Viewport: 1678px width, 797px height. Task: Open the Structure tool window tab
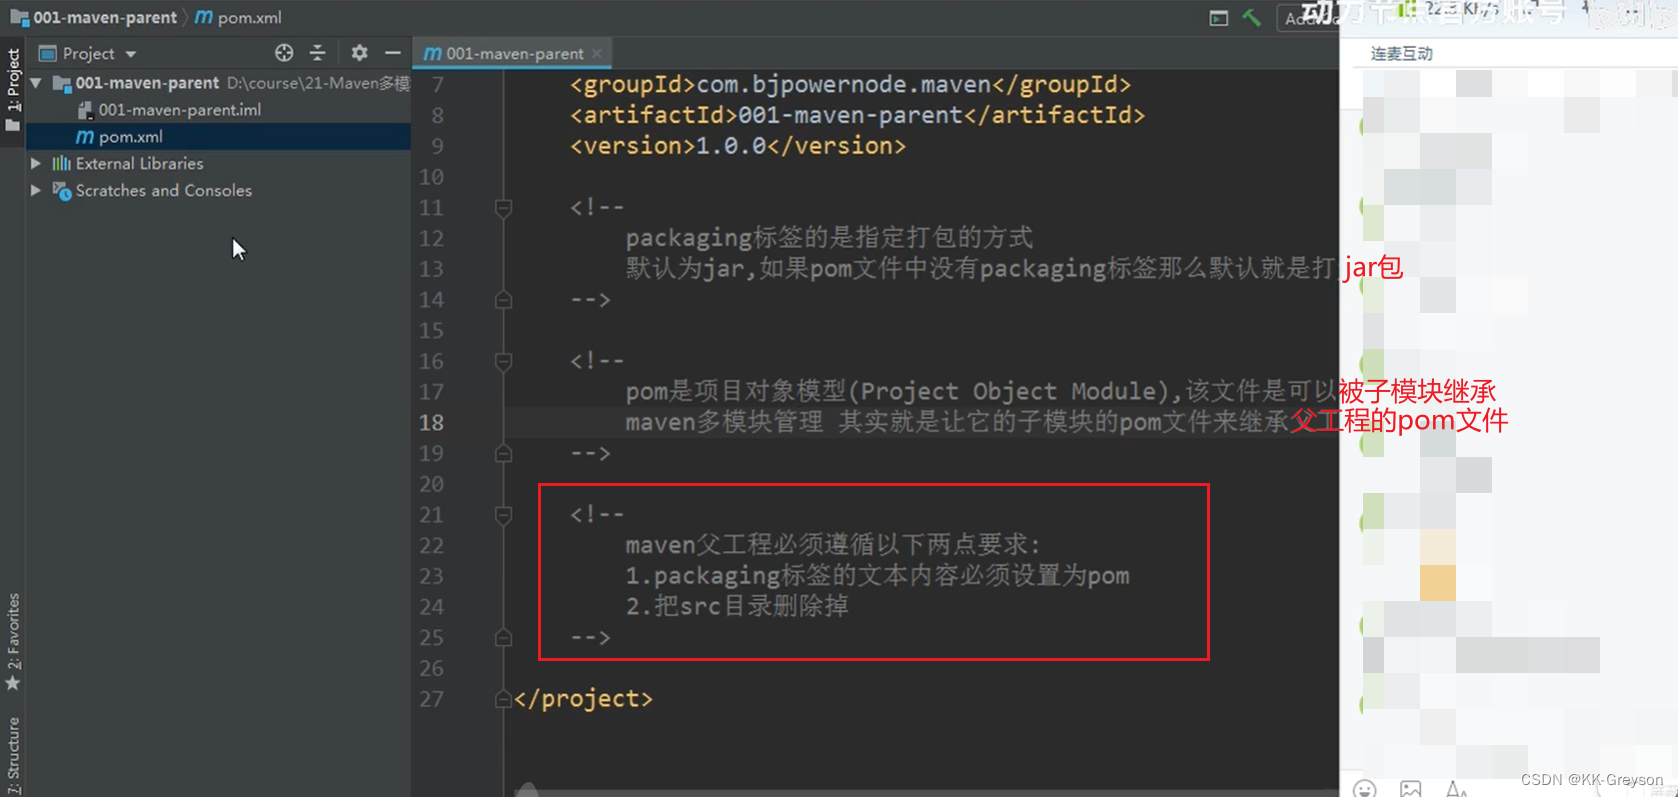pyautogui.click(x=13, y=755)
